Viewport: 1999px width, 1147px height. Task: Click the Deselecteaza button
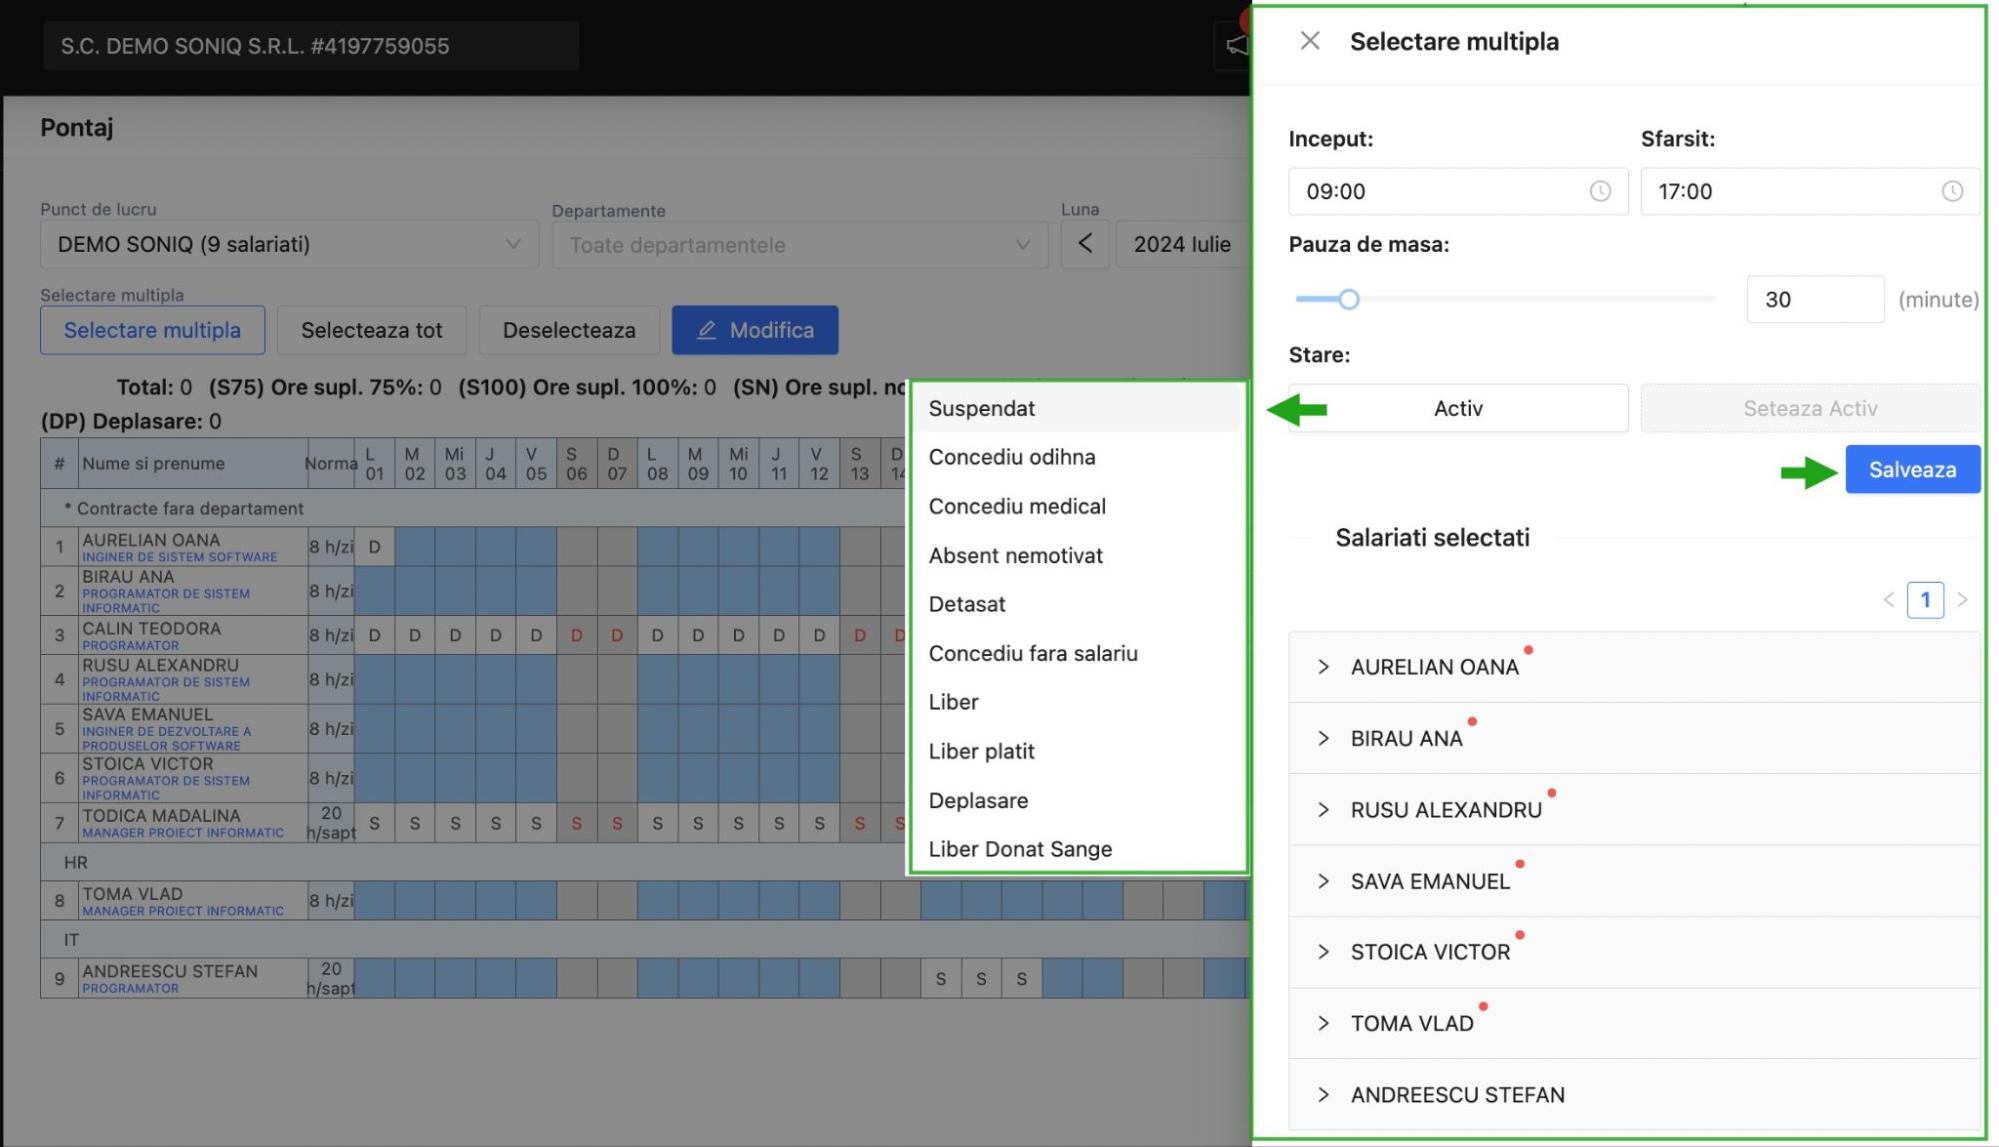pyautogui.click(x=569, y=330)
